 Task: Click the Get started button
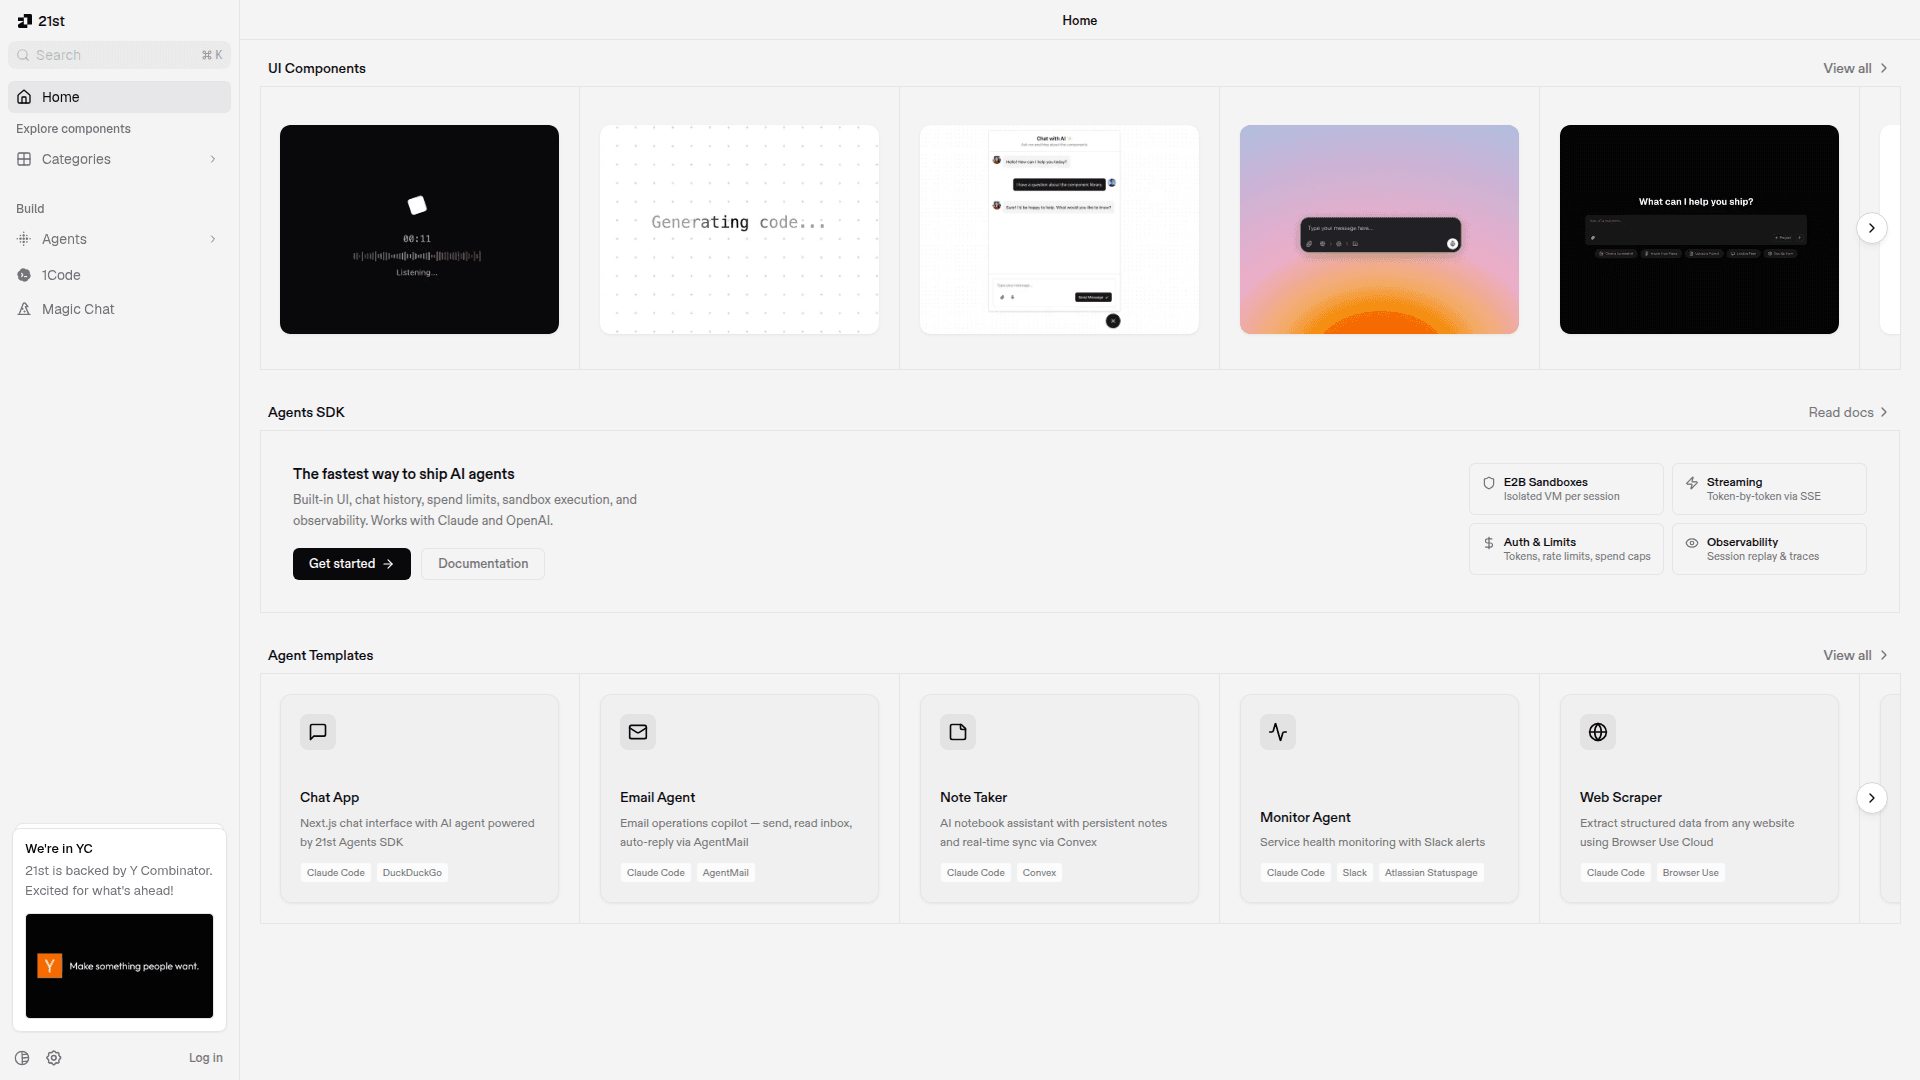pos(351,564)
